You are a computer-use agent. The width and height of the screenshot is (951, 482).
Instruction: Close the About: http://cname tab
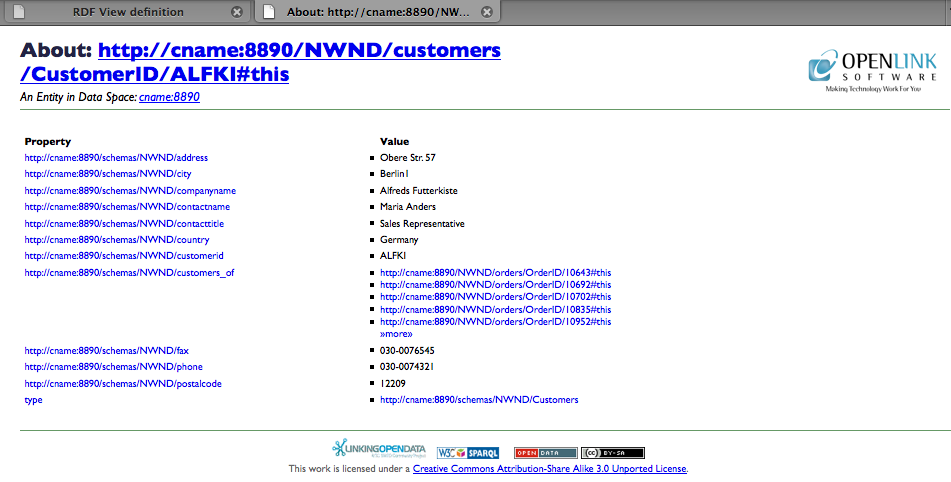coord(487,12)
